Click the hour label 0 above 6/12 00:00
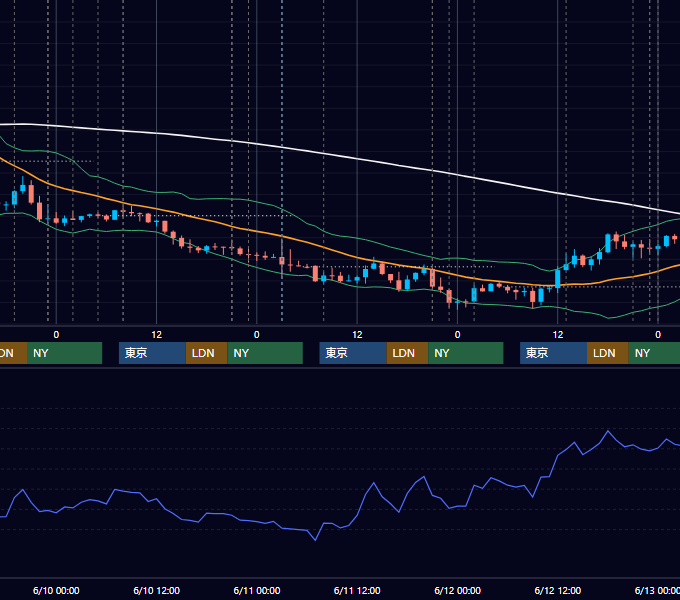The image size is (680, 600). (x=458, y=335)
